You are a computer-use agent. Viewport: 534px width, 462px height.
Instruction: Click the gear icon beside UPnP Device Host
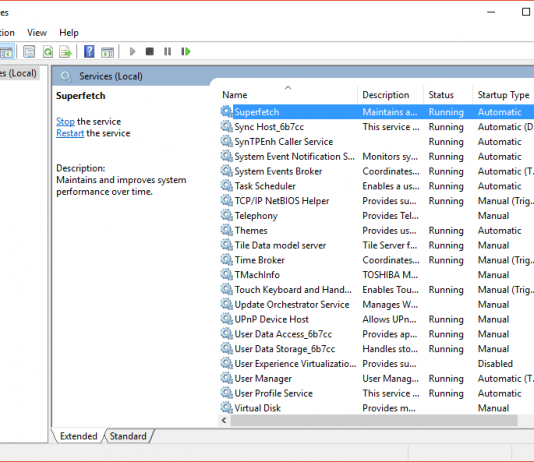coord(226,319)
